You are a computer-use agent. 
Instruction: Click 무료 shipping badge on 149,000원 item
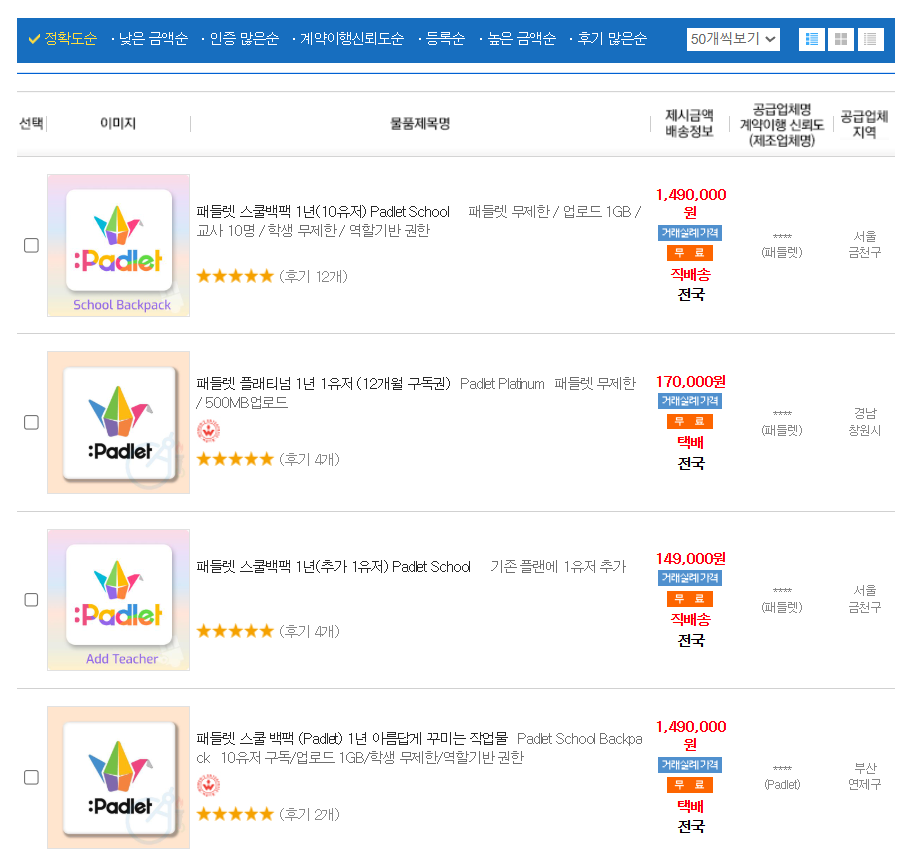690,599
